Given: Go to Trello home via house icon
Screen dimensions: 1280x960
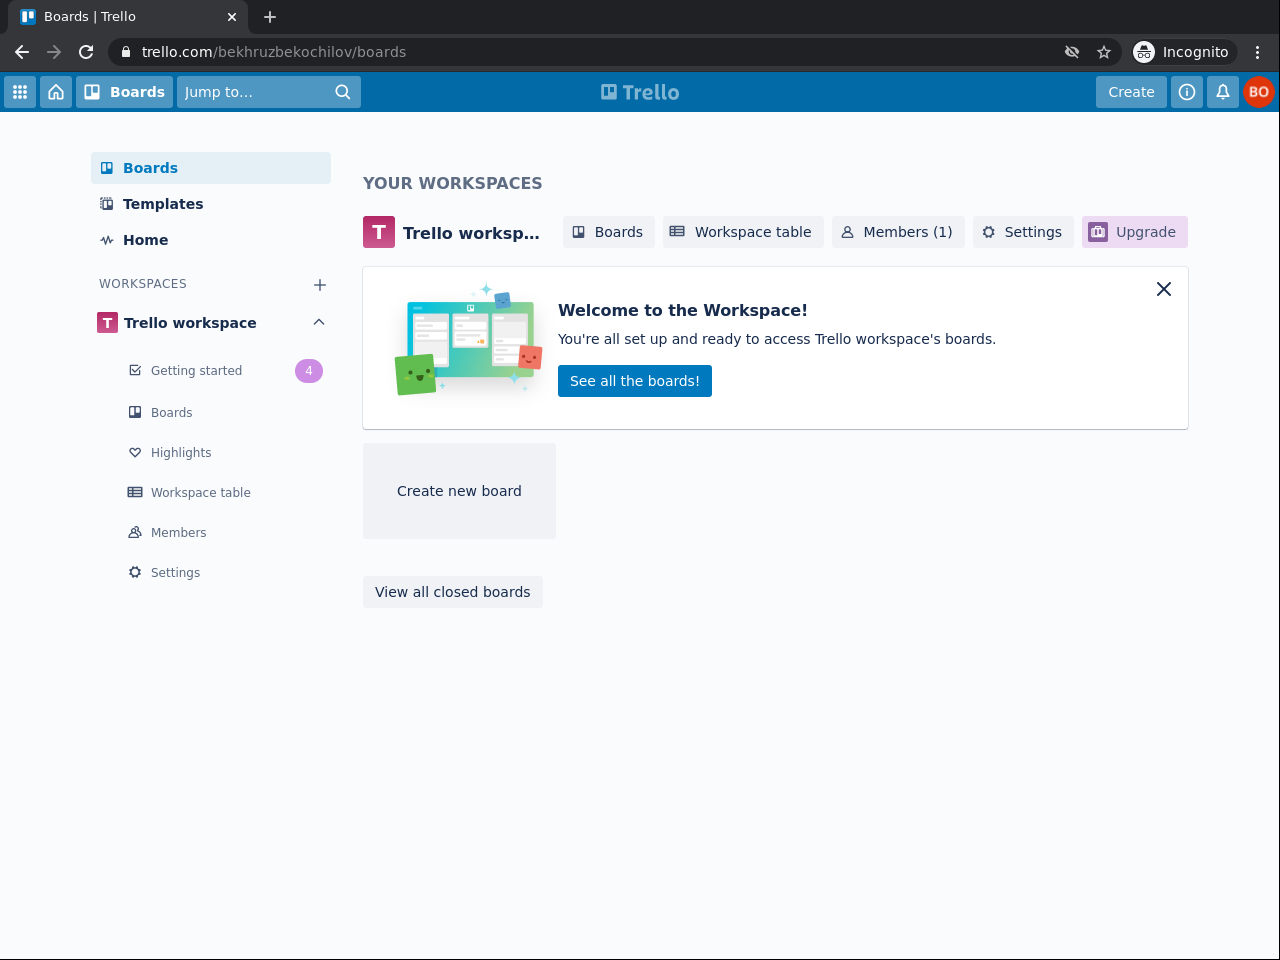Looking at the screenshot, I should tap(56, 92).
